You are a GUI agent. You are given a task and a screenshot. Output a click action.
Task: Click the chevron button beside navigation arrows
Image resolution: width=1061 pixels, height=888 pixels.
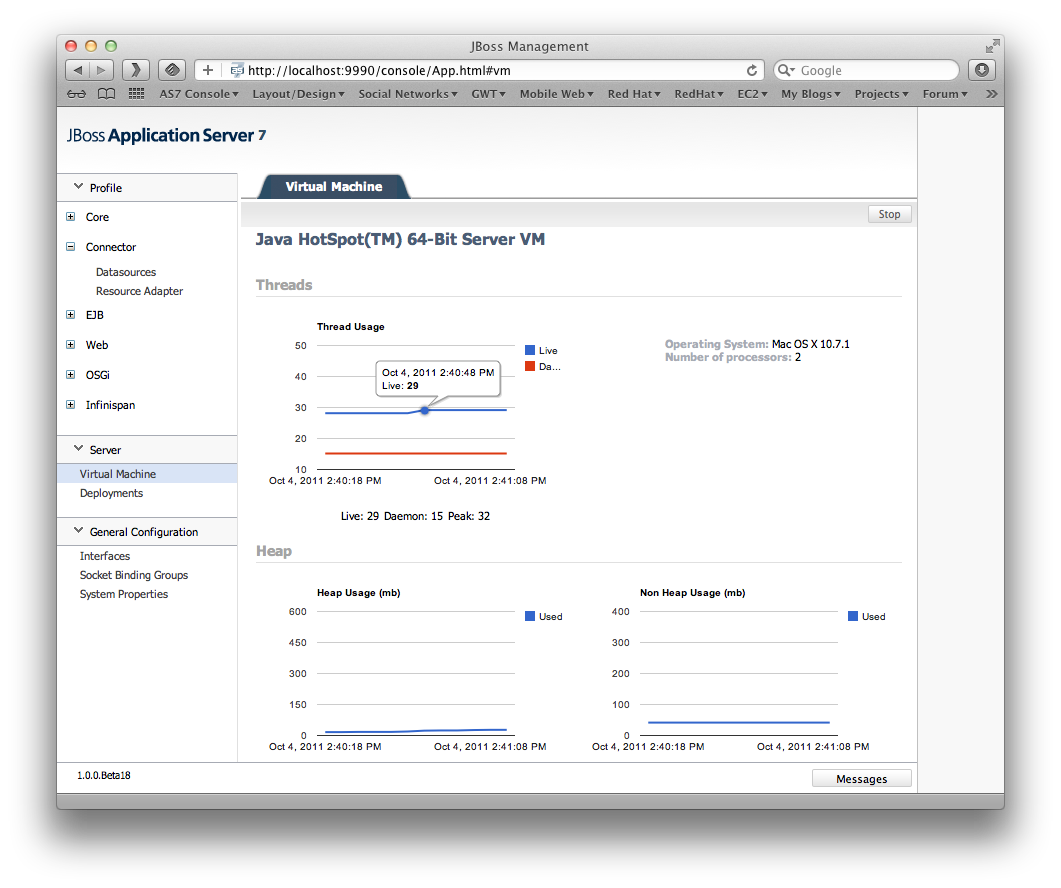[x=136, y=70]
